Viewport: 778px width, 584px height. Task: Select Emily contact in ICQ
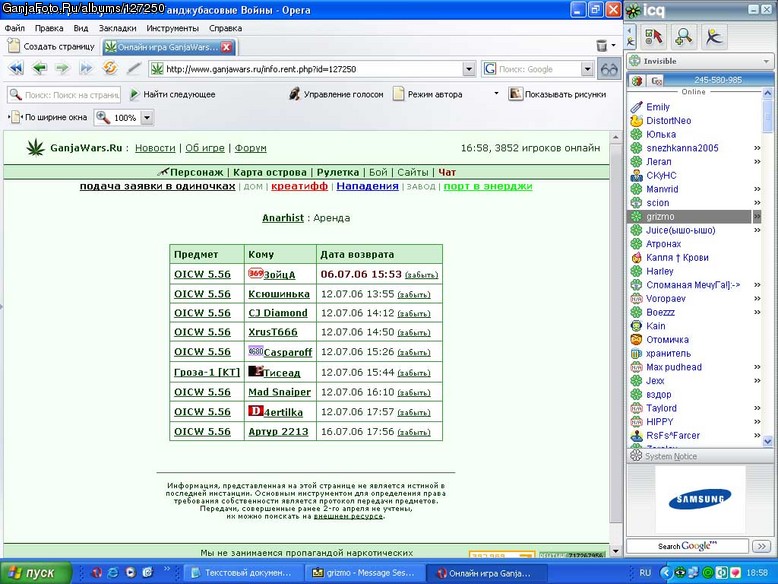tap(657, 107)
